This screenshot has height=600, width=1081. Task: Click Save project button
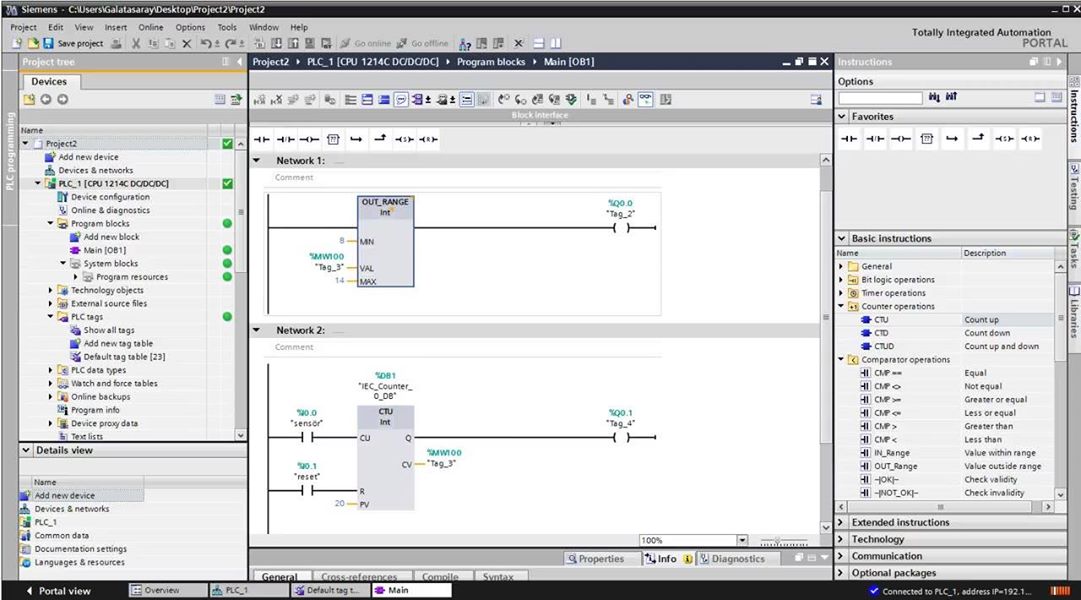coord(73,43)
